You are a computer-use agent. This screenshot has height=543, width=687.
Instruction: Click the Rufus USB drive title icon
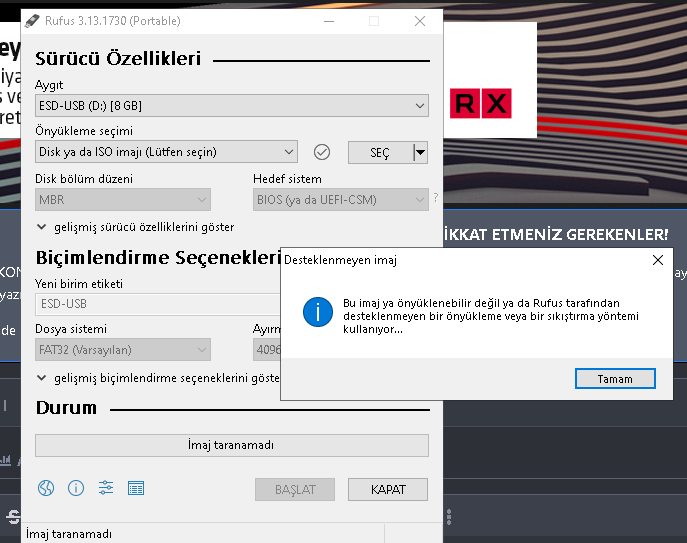coord(32,21)
